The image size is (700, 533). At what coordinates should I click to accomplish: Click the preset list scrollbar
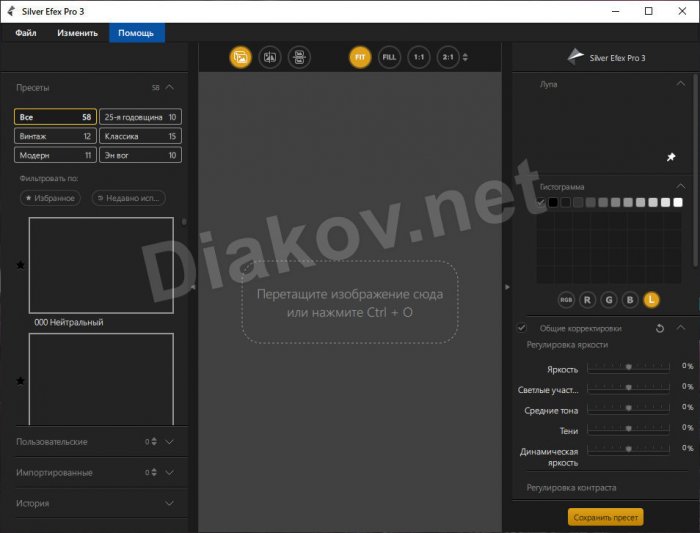[x=184, y=221]
